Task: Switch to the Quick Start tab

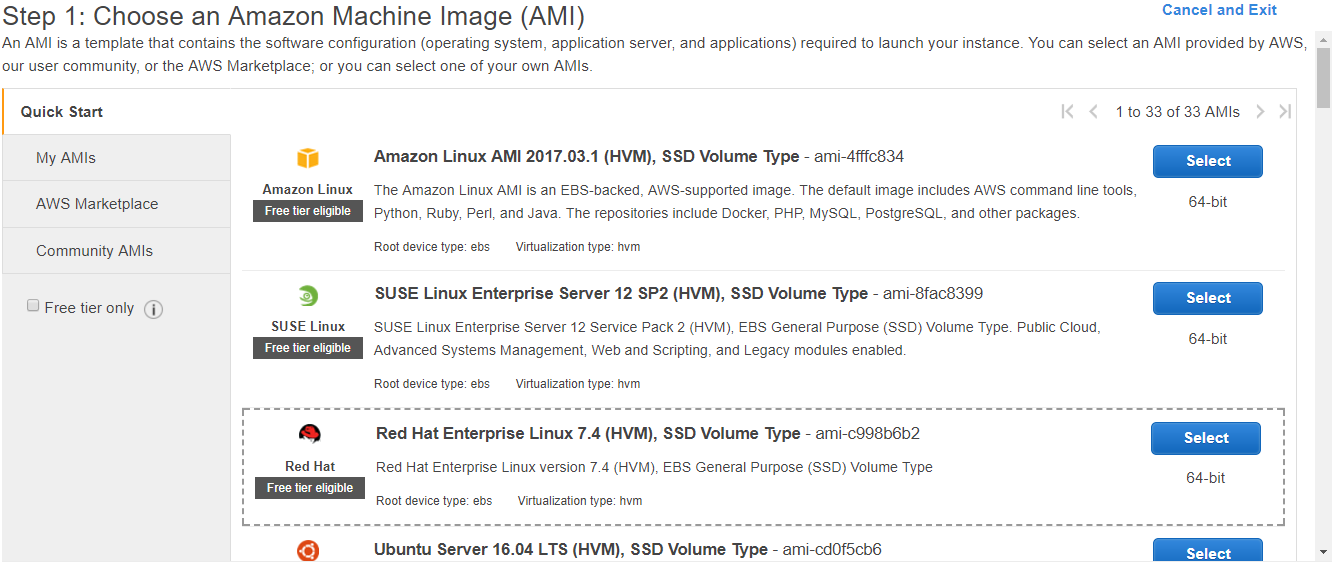Action: [x=117, y=112]
